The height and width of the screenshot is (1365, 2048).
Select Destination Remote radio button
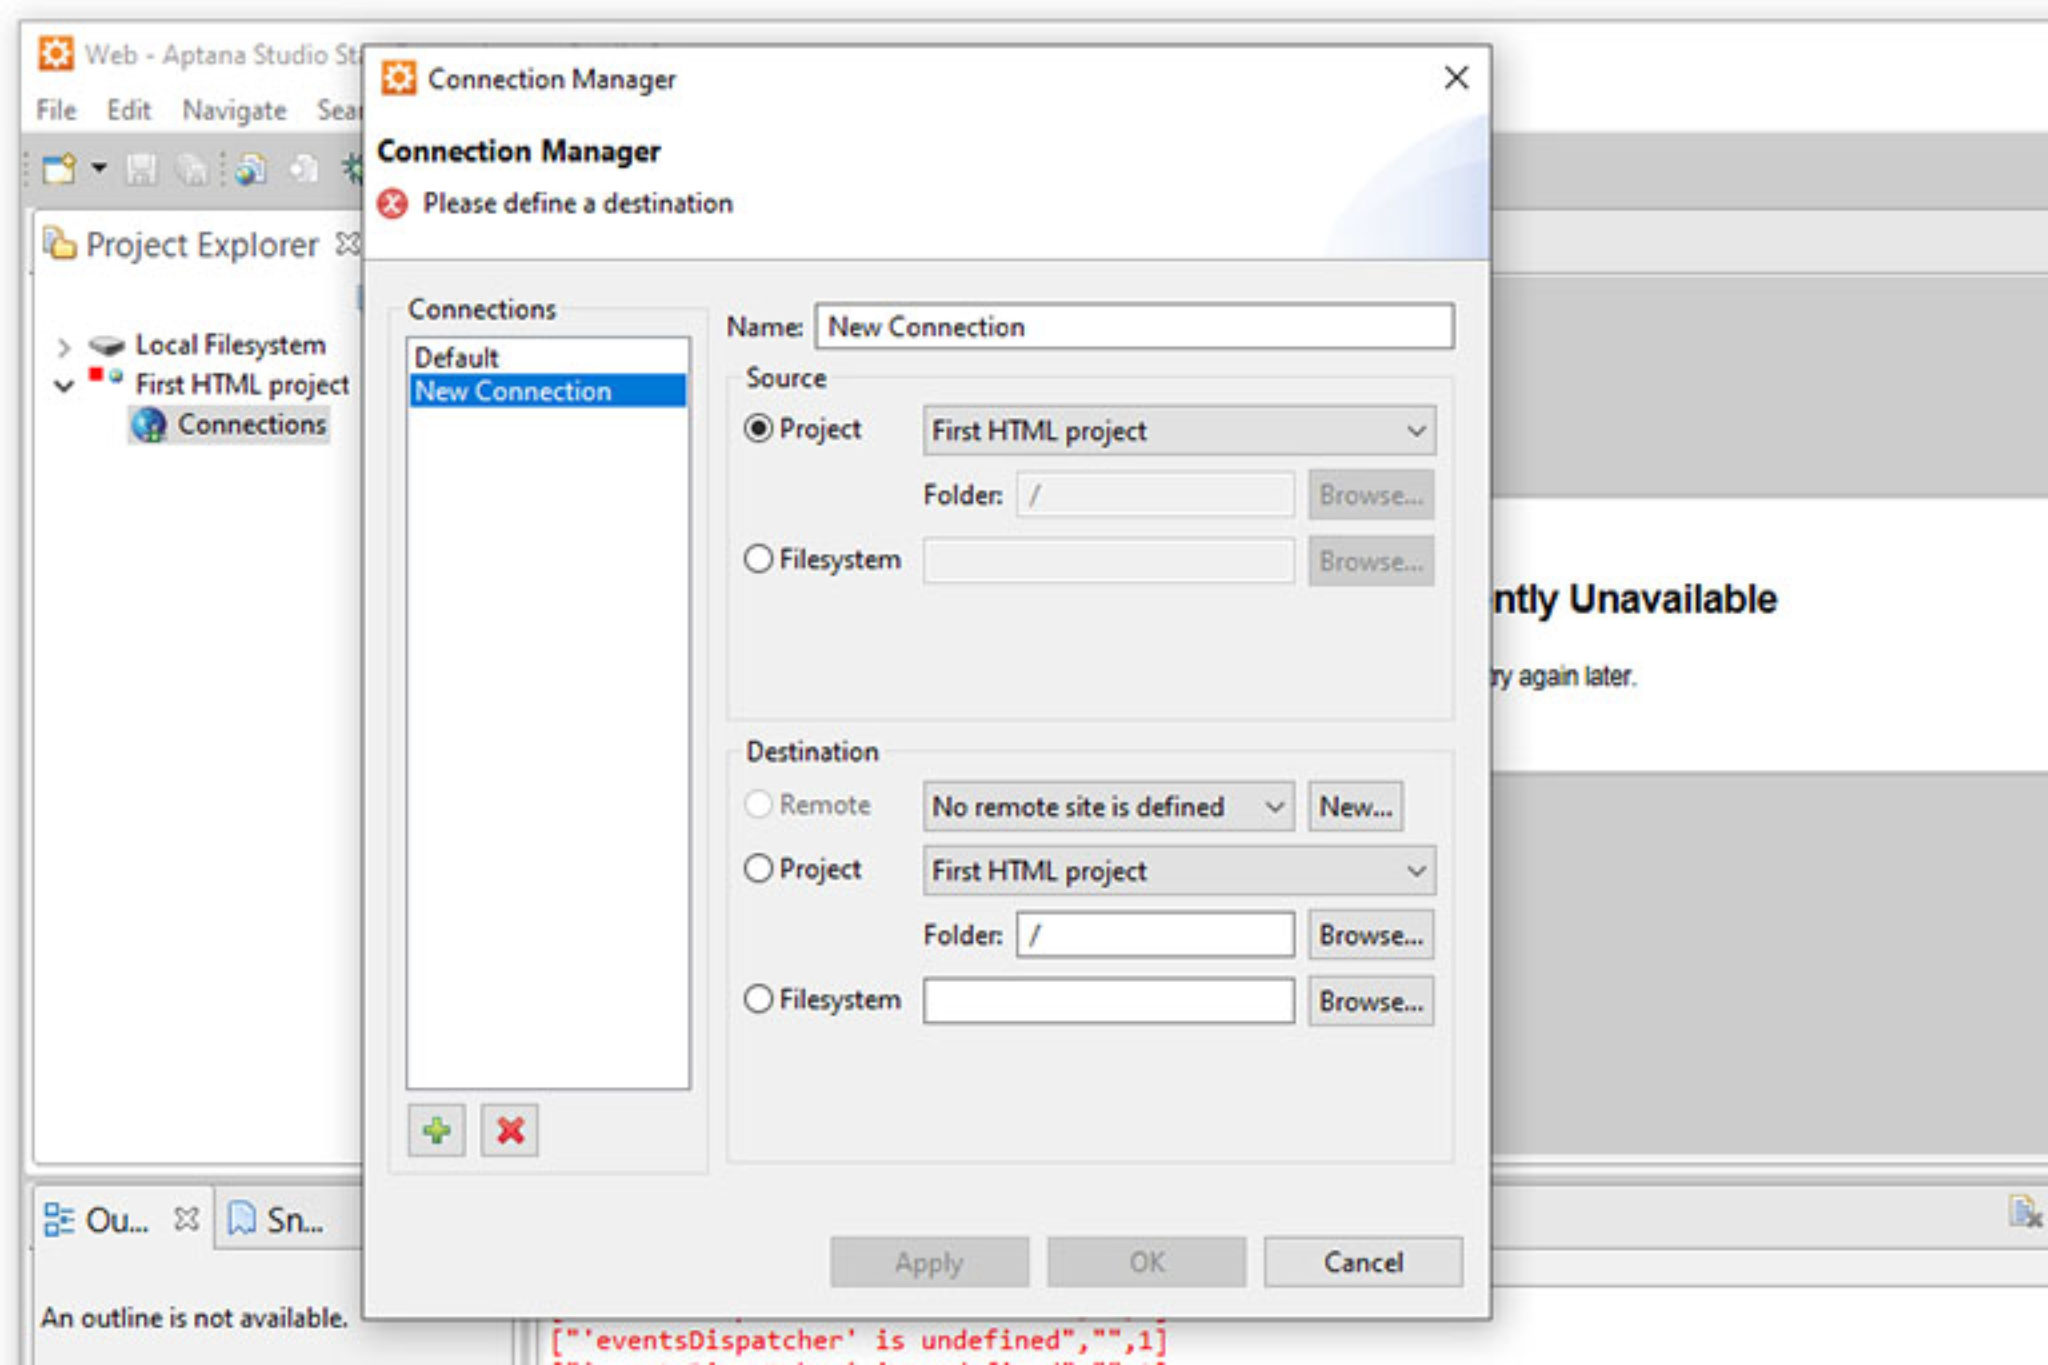pos(759,805)
